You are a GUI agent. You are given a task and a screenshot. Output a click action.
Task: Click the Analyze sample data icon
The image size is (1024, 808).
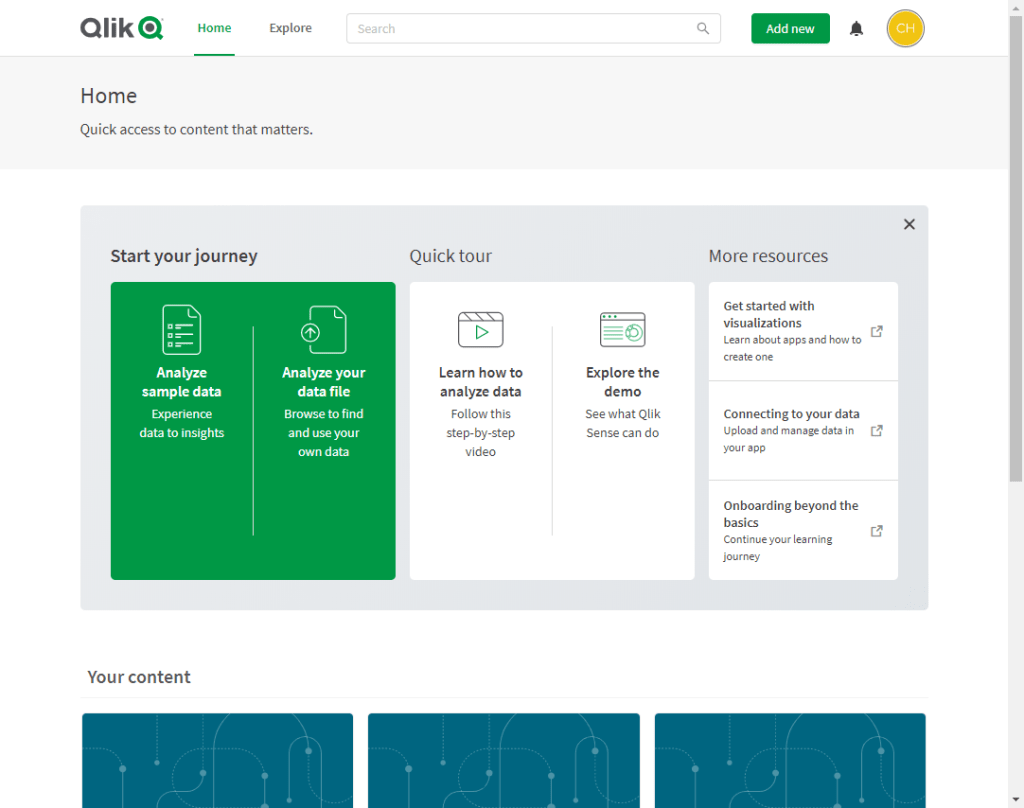coord(181,329)
